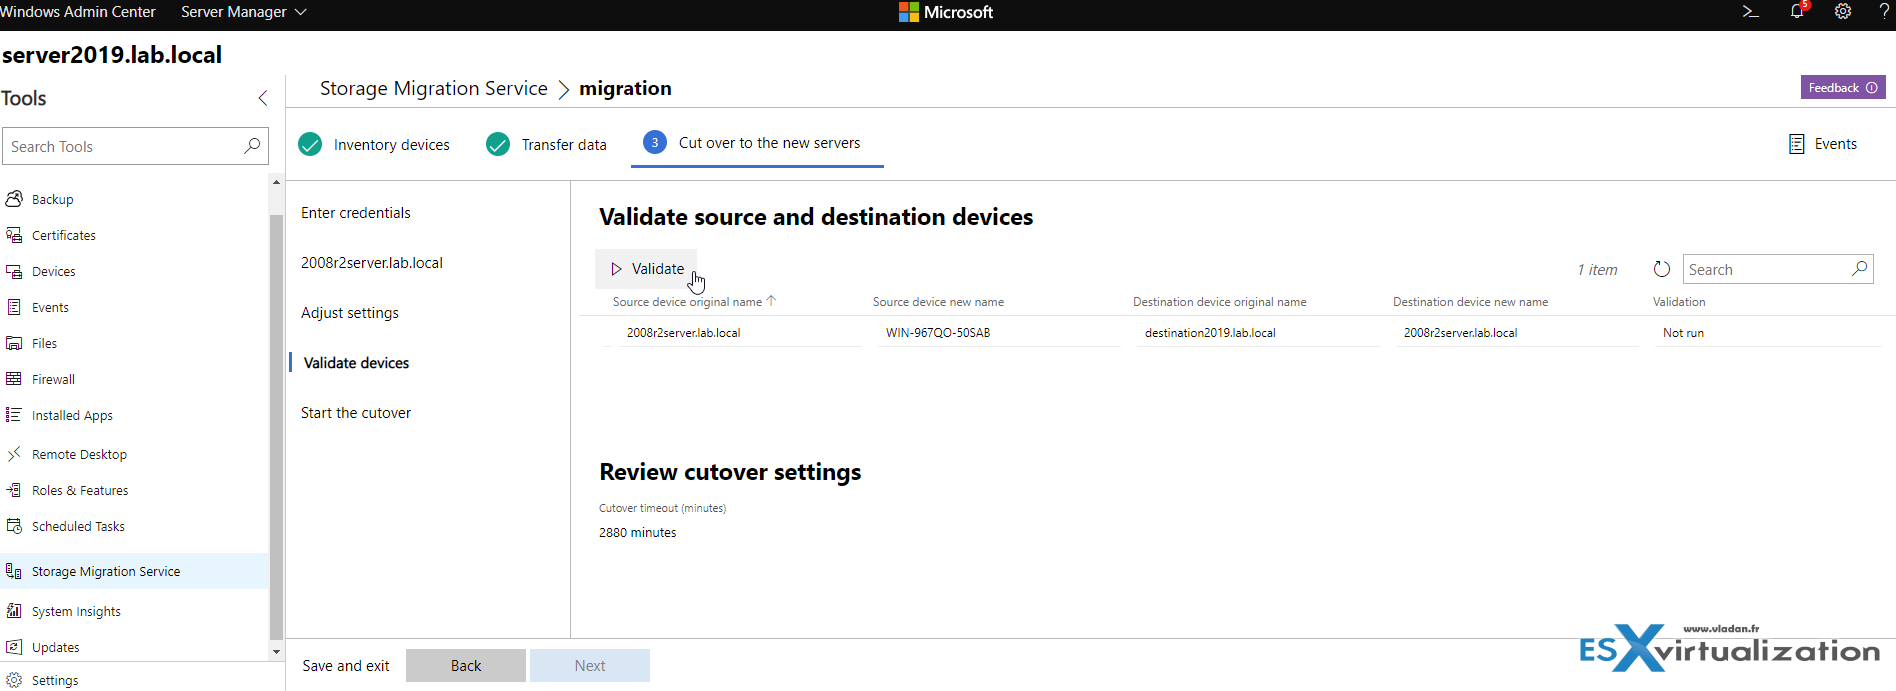Click the Next button
The image size is (1896, 691).
pyautogui.click(x=590, y=666)
